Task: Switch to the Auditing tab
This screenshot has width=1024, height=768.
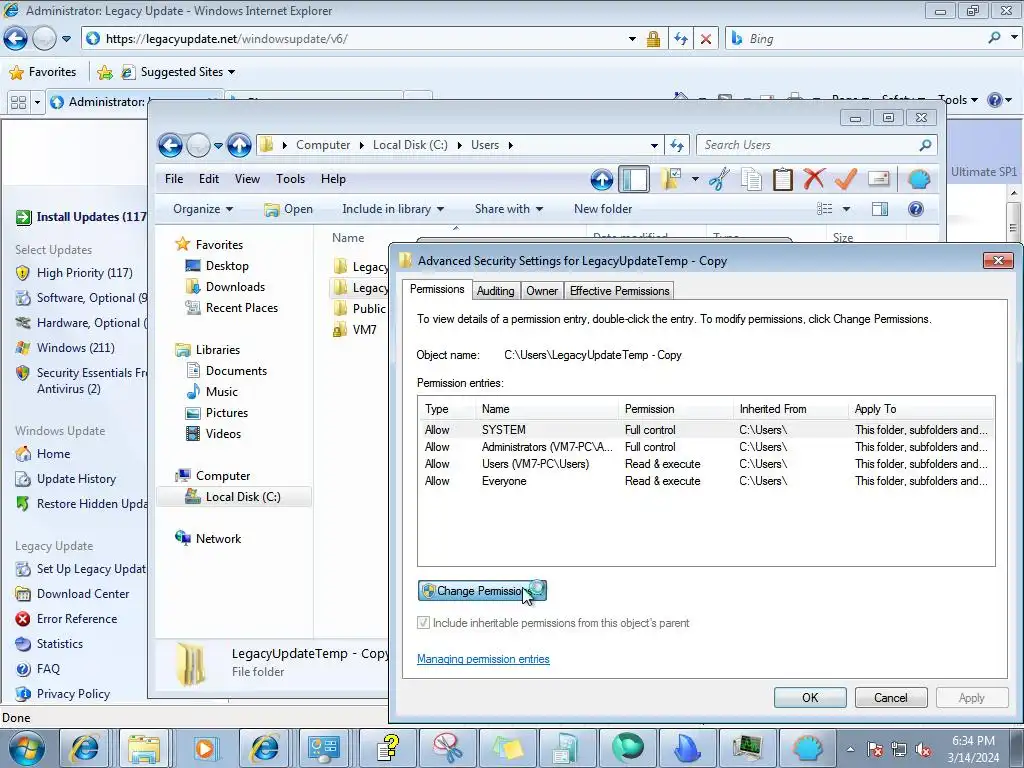Action: pyautogui.click(x=496, y=291)
